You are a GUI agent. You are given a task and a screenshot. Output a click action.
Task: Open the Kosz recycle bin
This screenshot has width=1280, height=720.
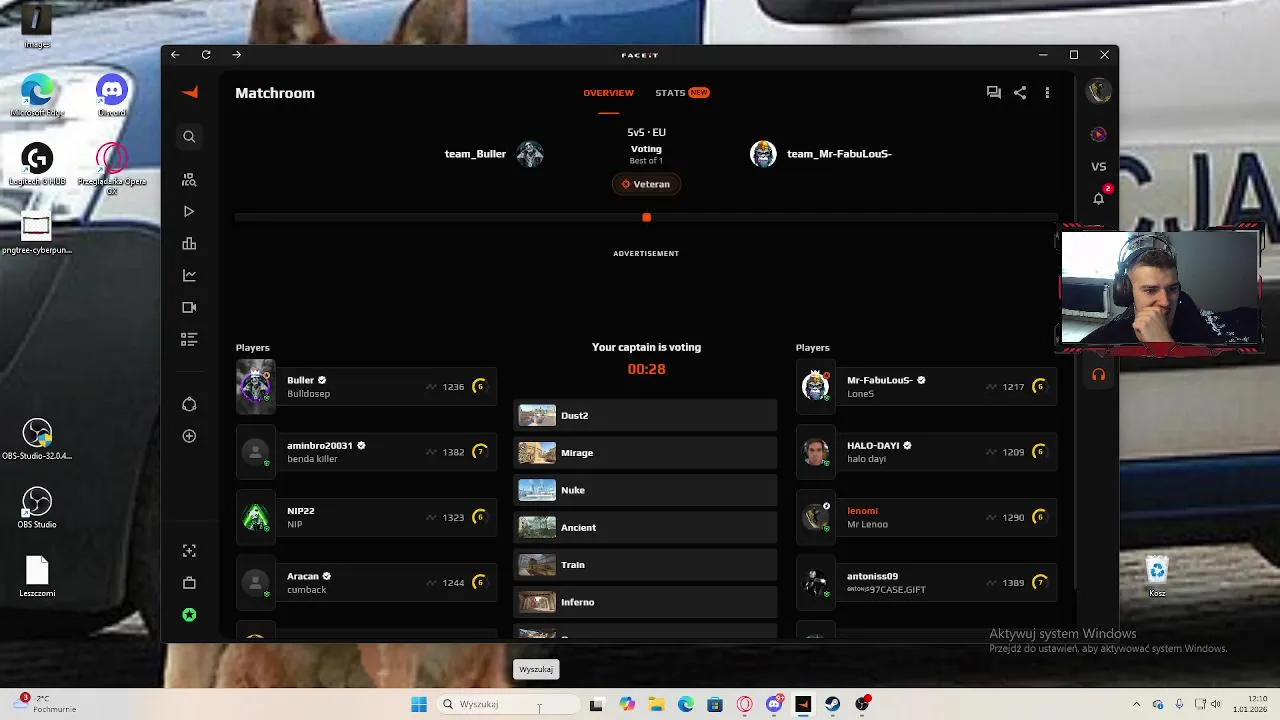click(1157, 576)
